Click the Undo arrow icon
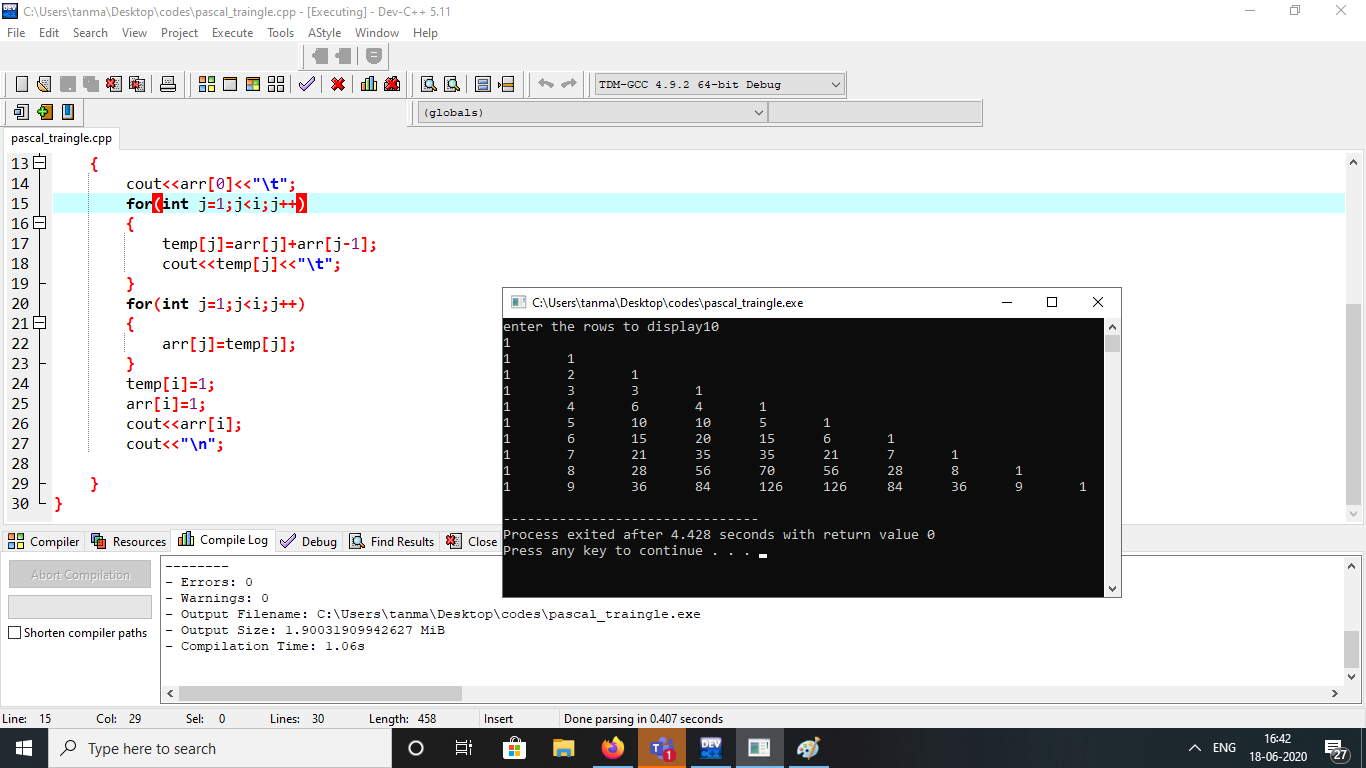Viewport: 1366px width, 768px height. tap(546, 84)
